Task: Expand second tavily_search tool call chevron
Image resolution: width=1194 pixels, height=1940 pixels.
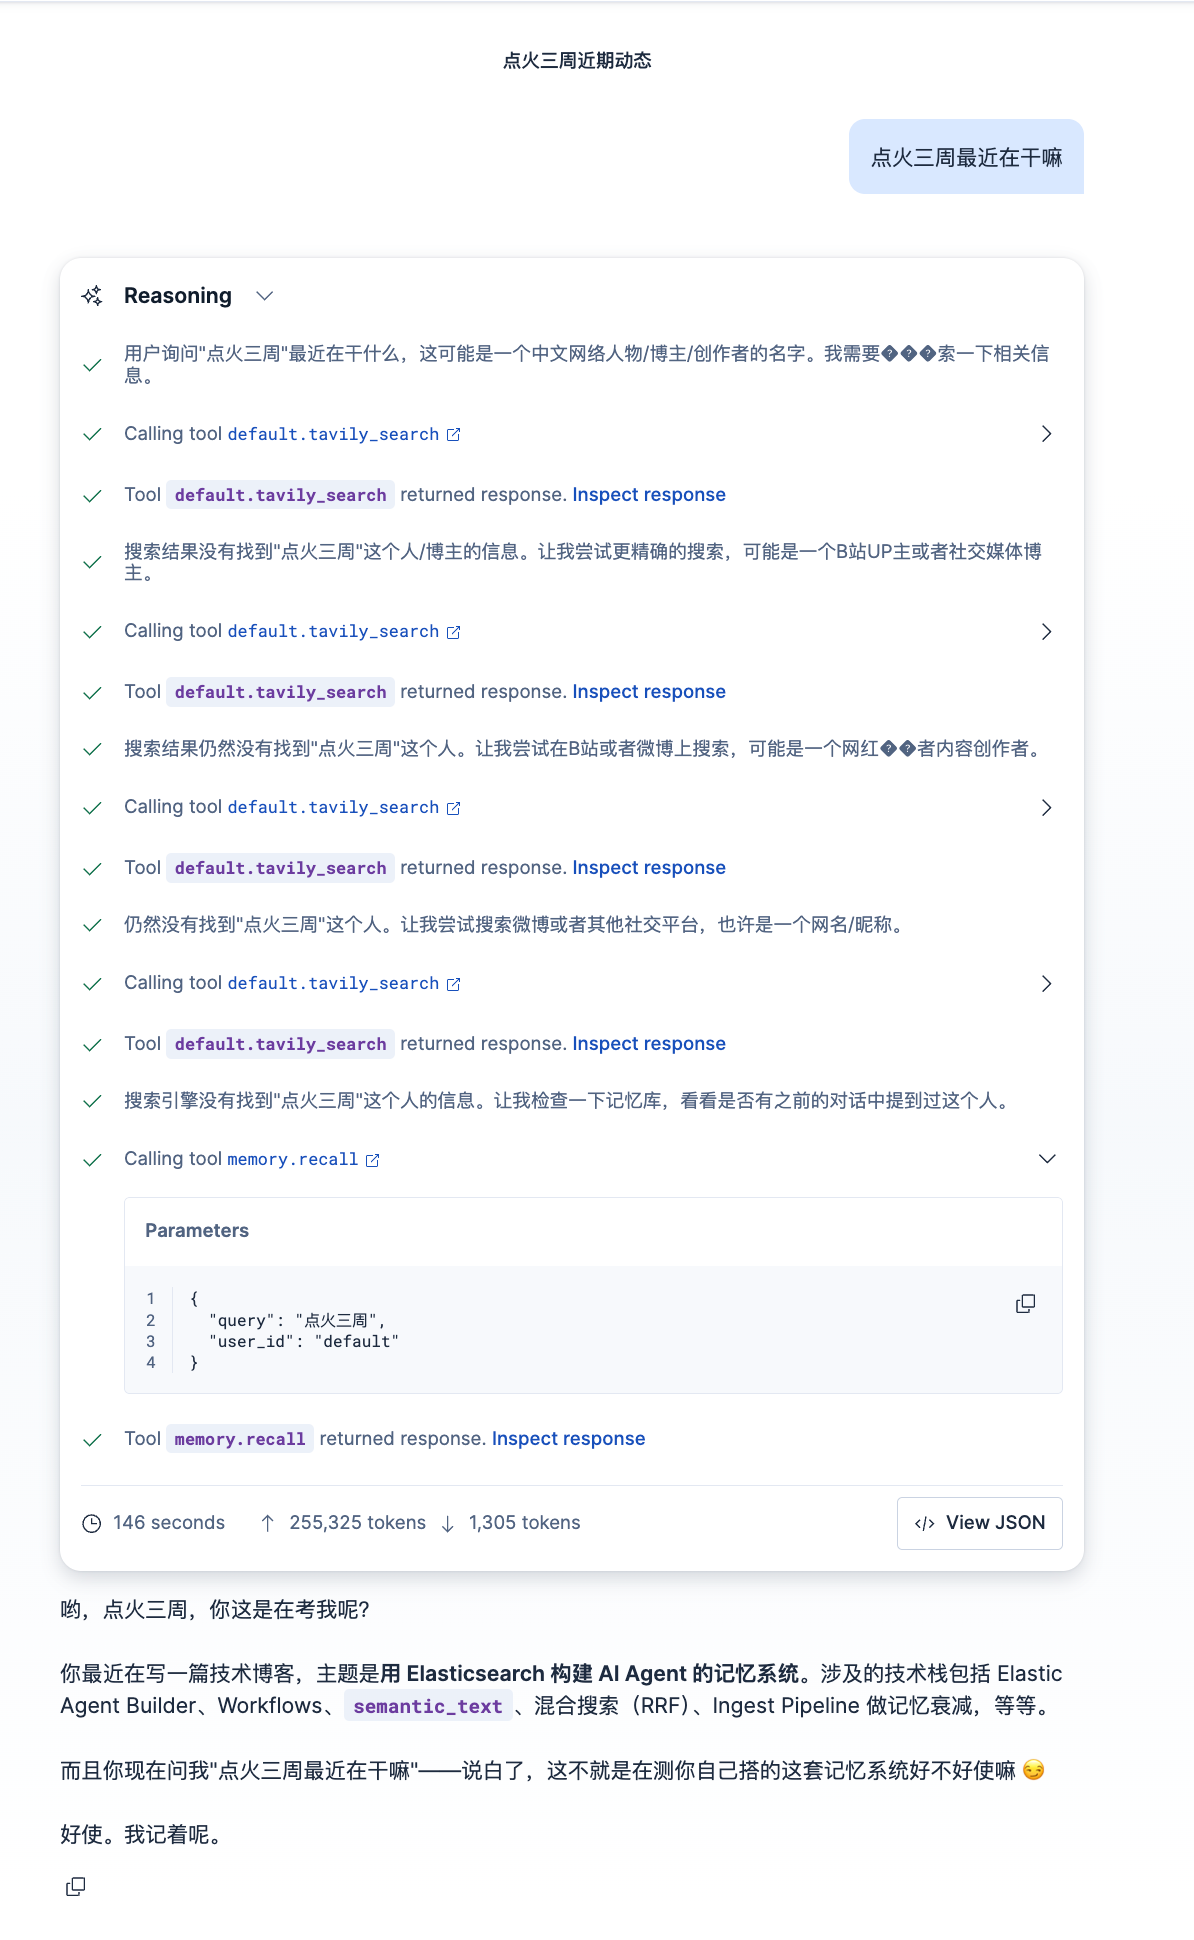Action: coord(1046,632)
